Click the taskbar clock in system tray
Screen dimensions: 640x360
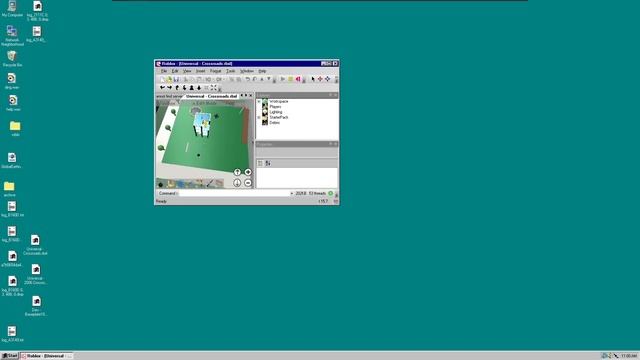[629, 356]
